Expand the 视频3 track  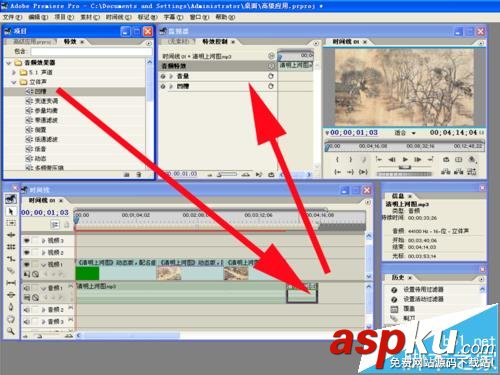coord(43,240)
